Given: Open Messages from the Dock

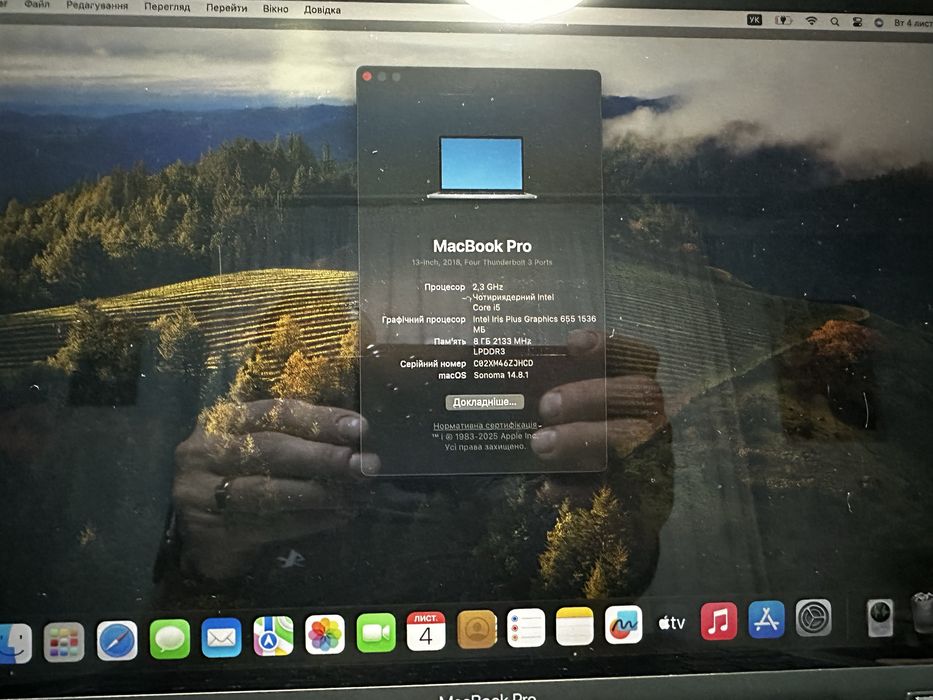Looking at the screenshot, I should click(170, 639).
